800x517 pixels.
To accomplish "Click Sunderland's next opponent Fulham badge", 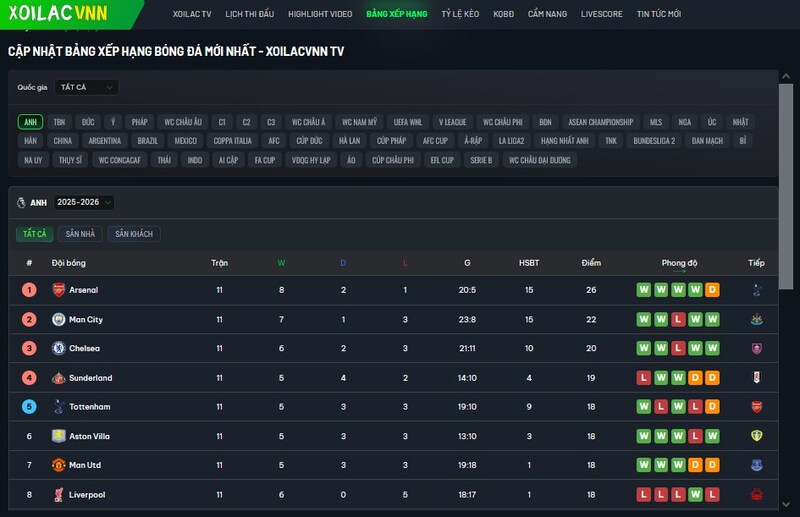I will (756, 378).
